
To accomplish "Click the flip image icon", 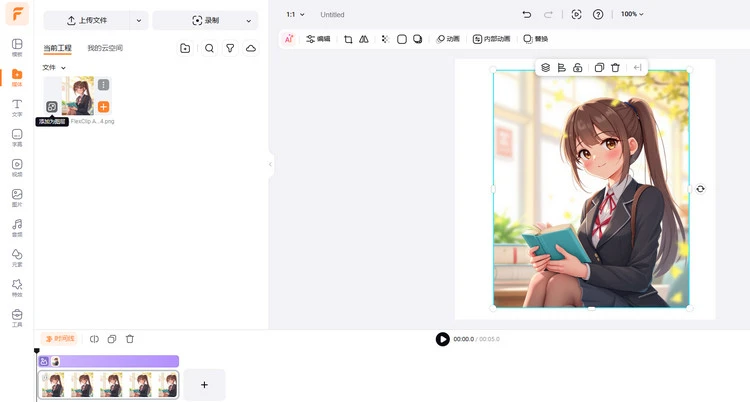I will click(x=364, y=39).
